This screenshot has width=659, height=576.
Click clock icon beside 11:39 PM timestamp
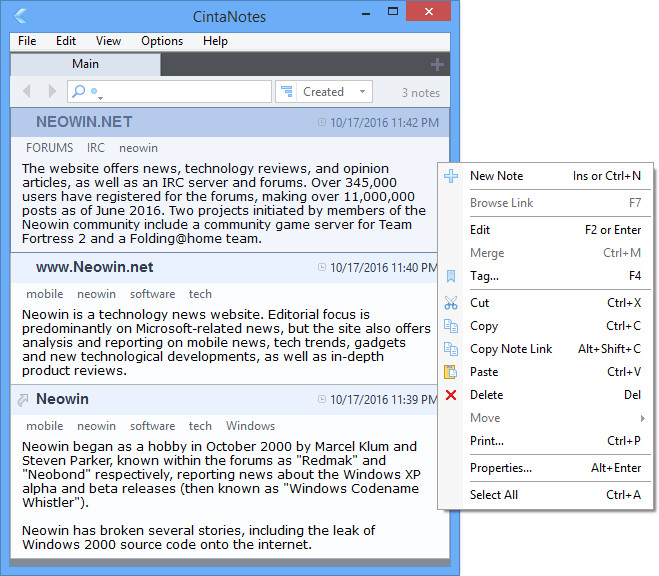322,399
